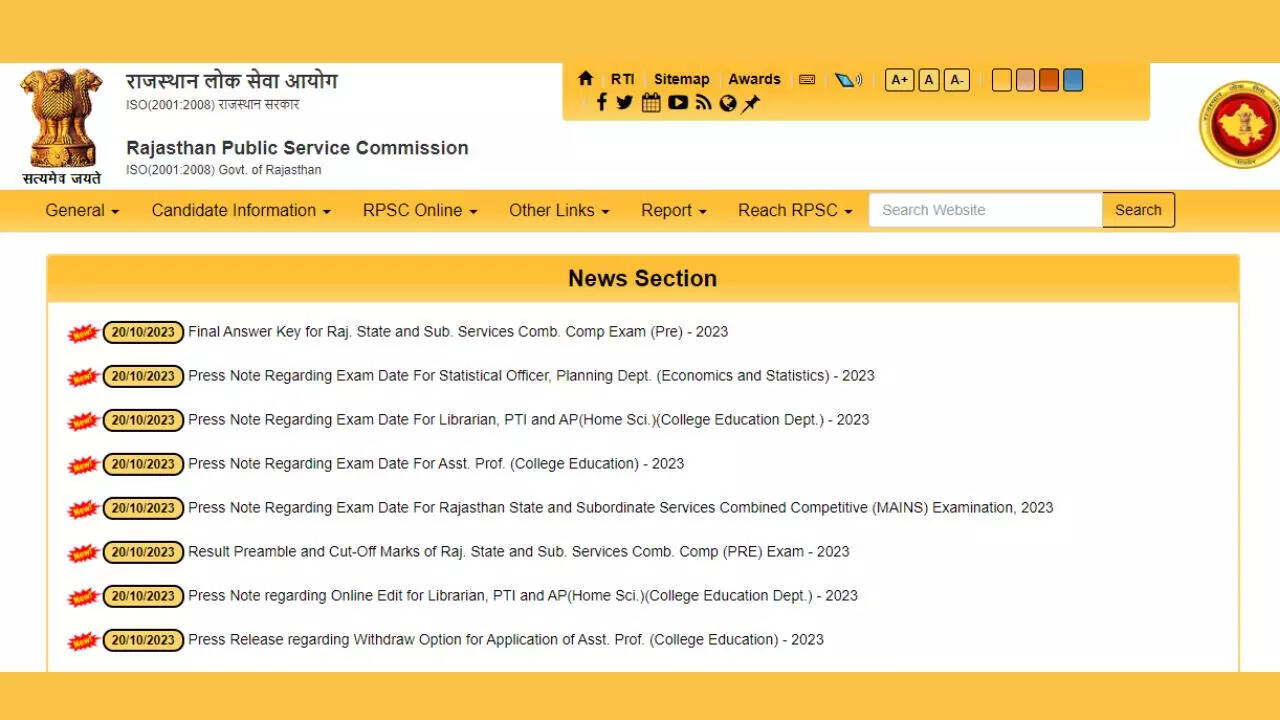Click the pushpin icon in header
The height and width of the screenshot is (720, 1280).
point(750,103)
